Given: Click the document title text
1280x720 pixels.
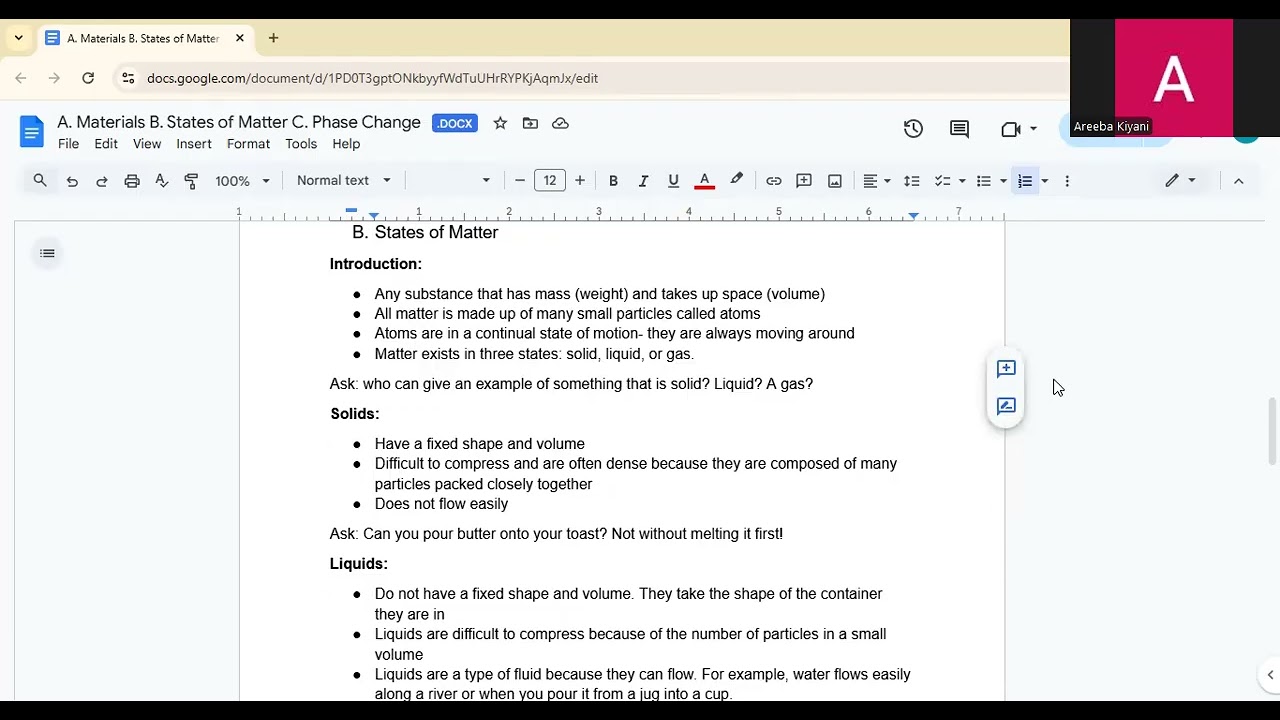Looking at the screenshot, I should tap(239, 122).
